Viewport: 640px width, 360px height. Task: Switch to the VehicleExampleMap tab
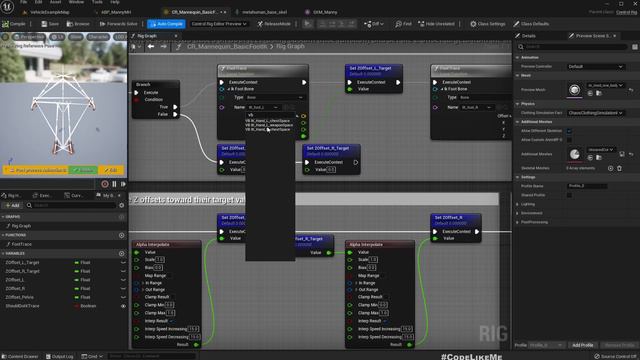(50, 12)
